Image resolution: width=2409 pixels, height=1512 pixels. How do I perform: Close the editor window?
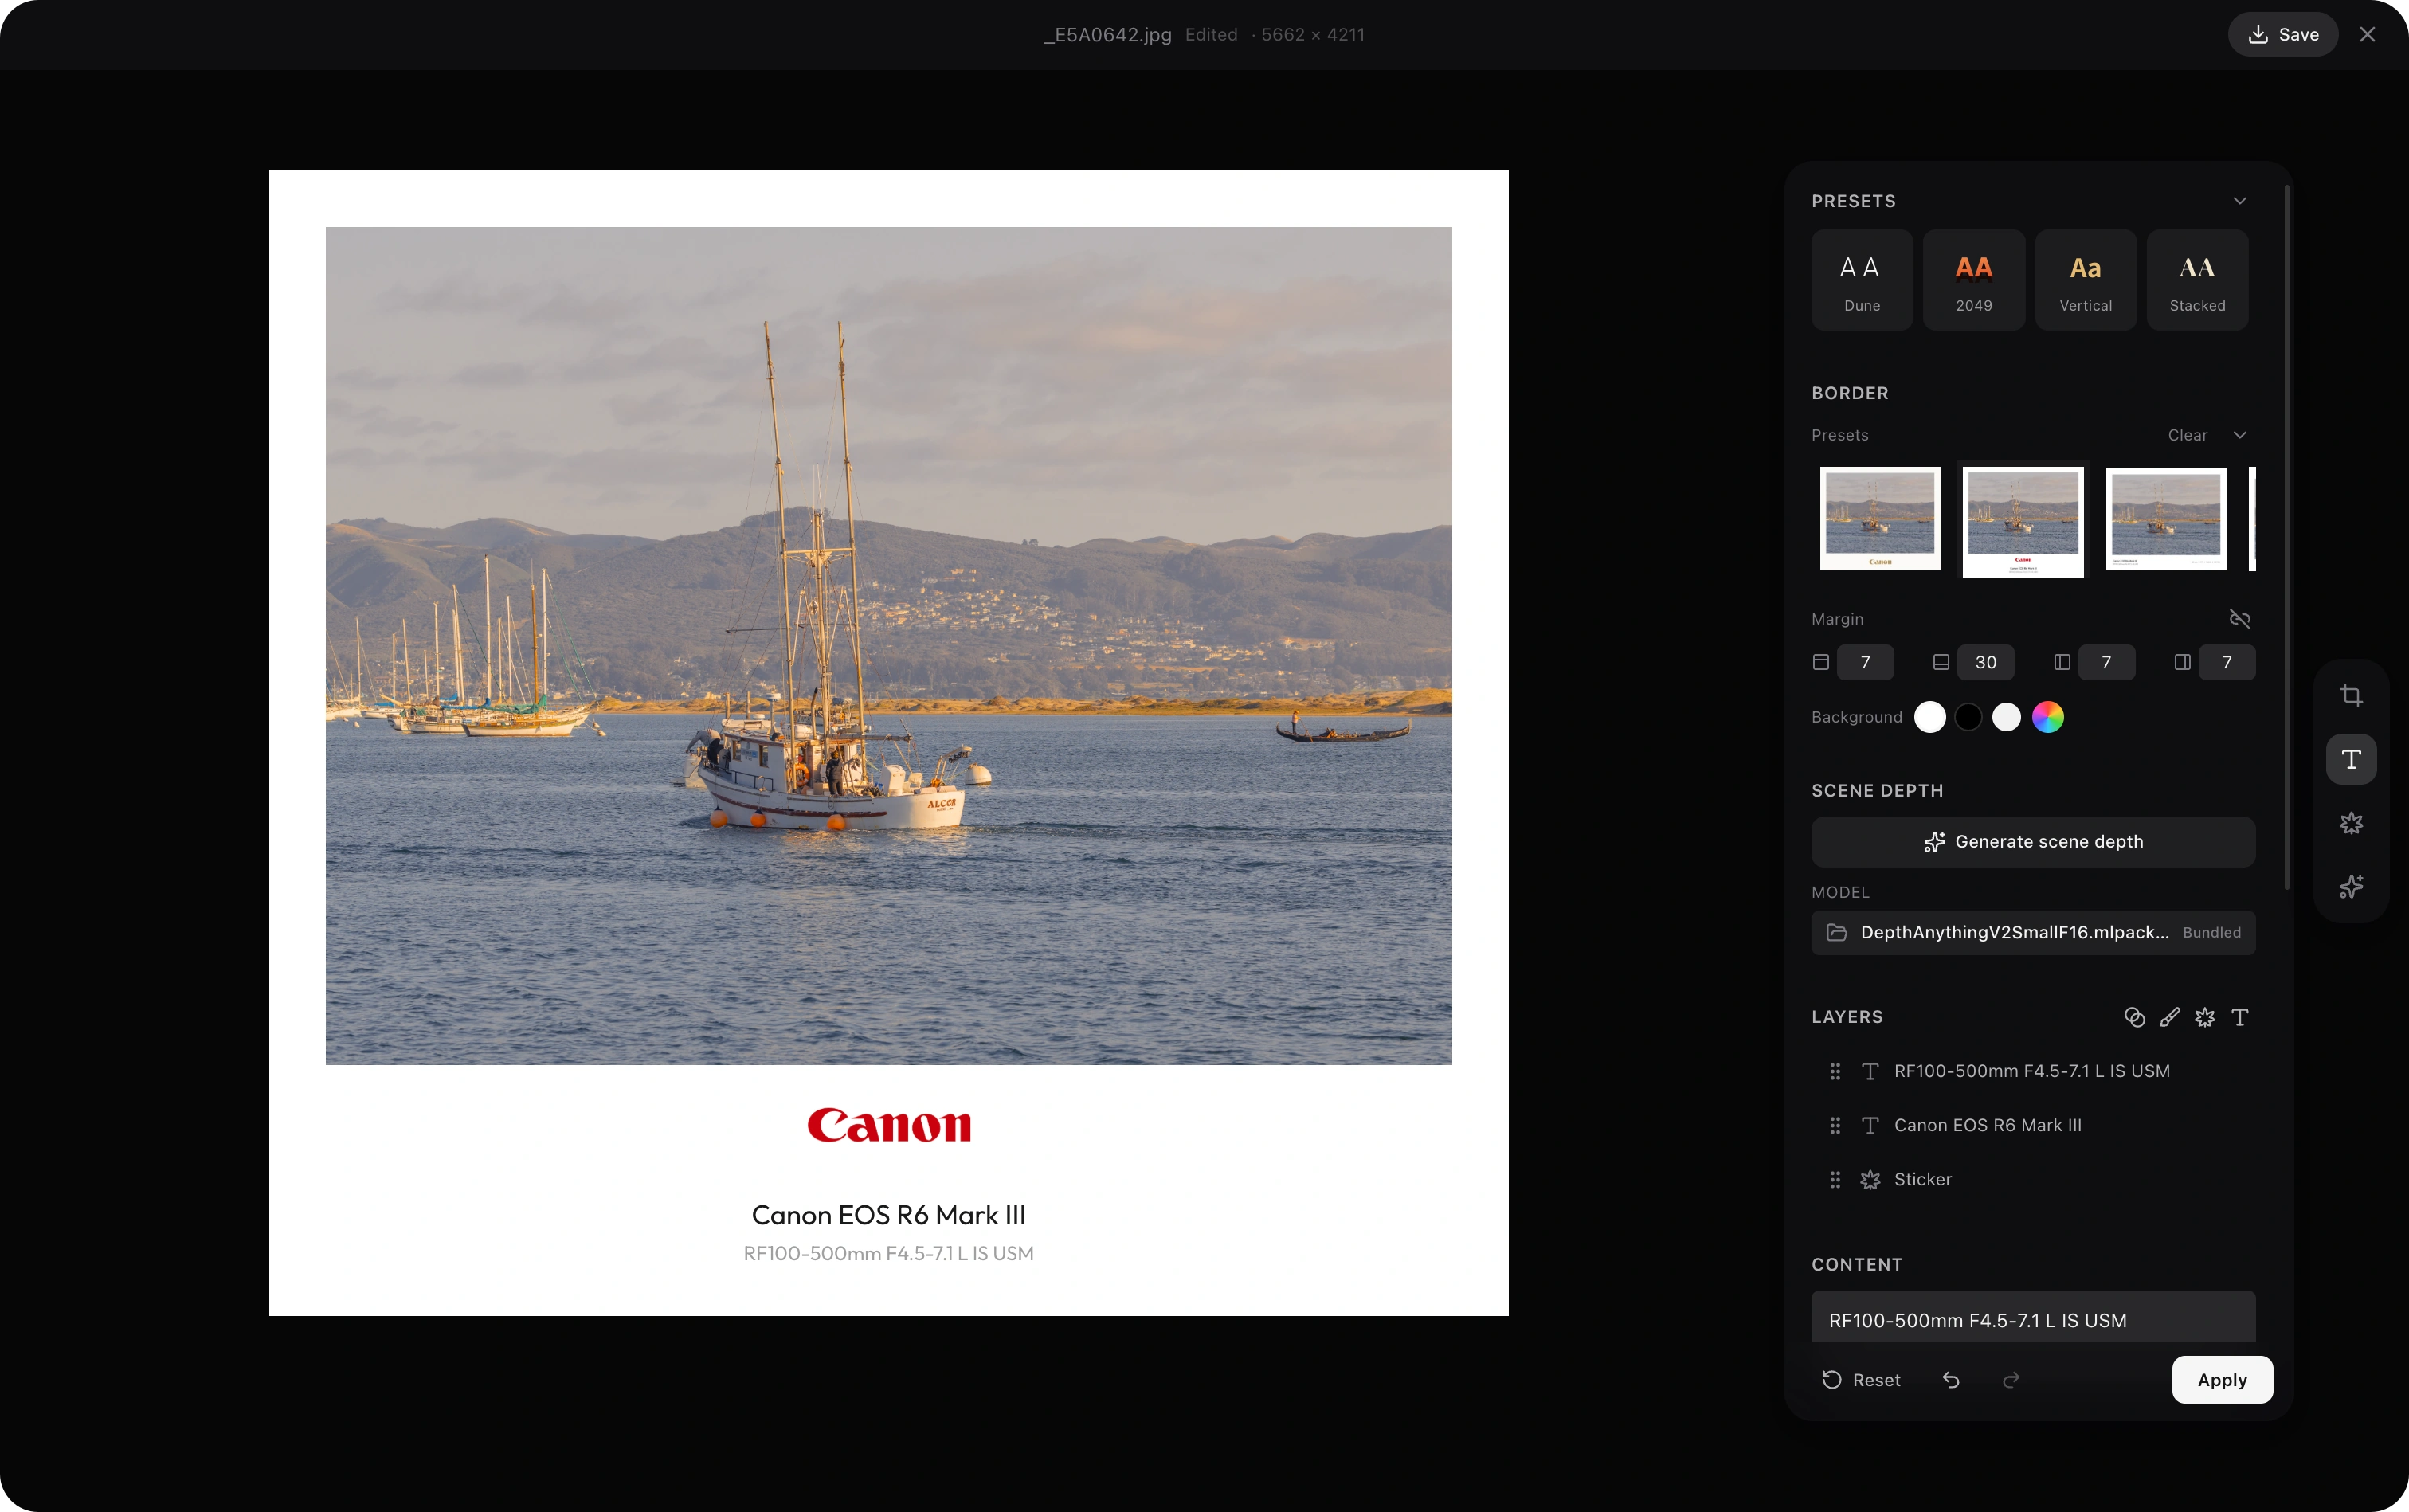click(x=2367, y=35)
